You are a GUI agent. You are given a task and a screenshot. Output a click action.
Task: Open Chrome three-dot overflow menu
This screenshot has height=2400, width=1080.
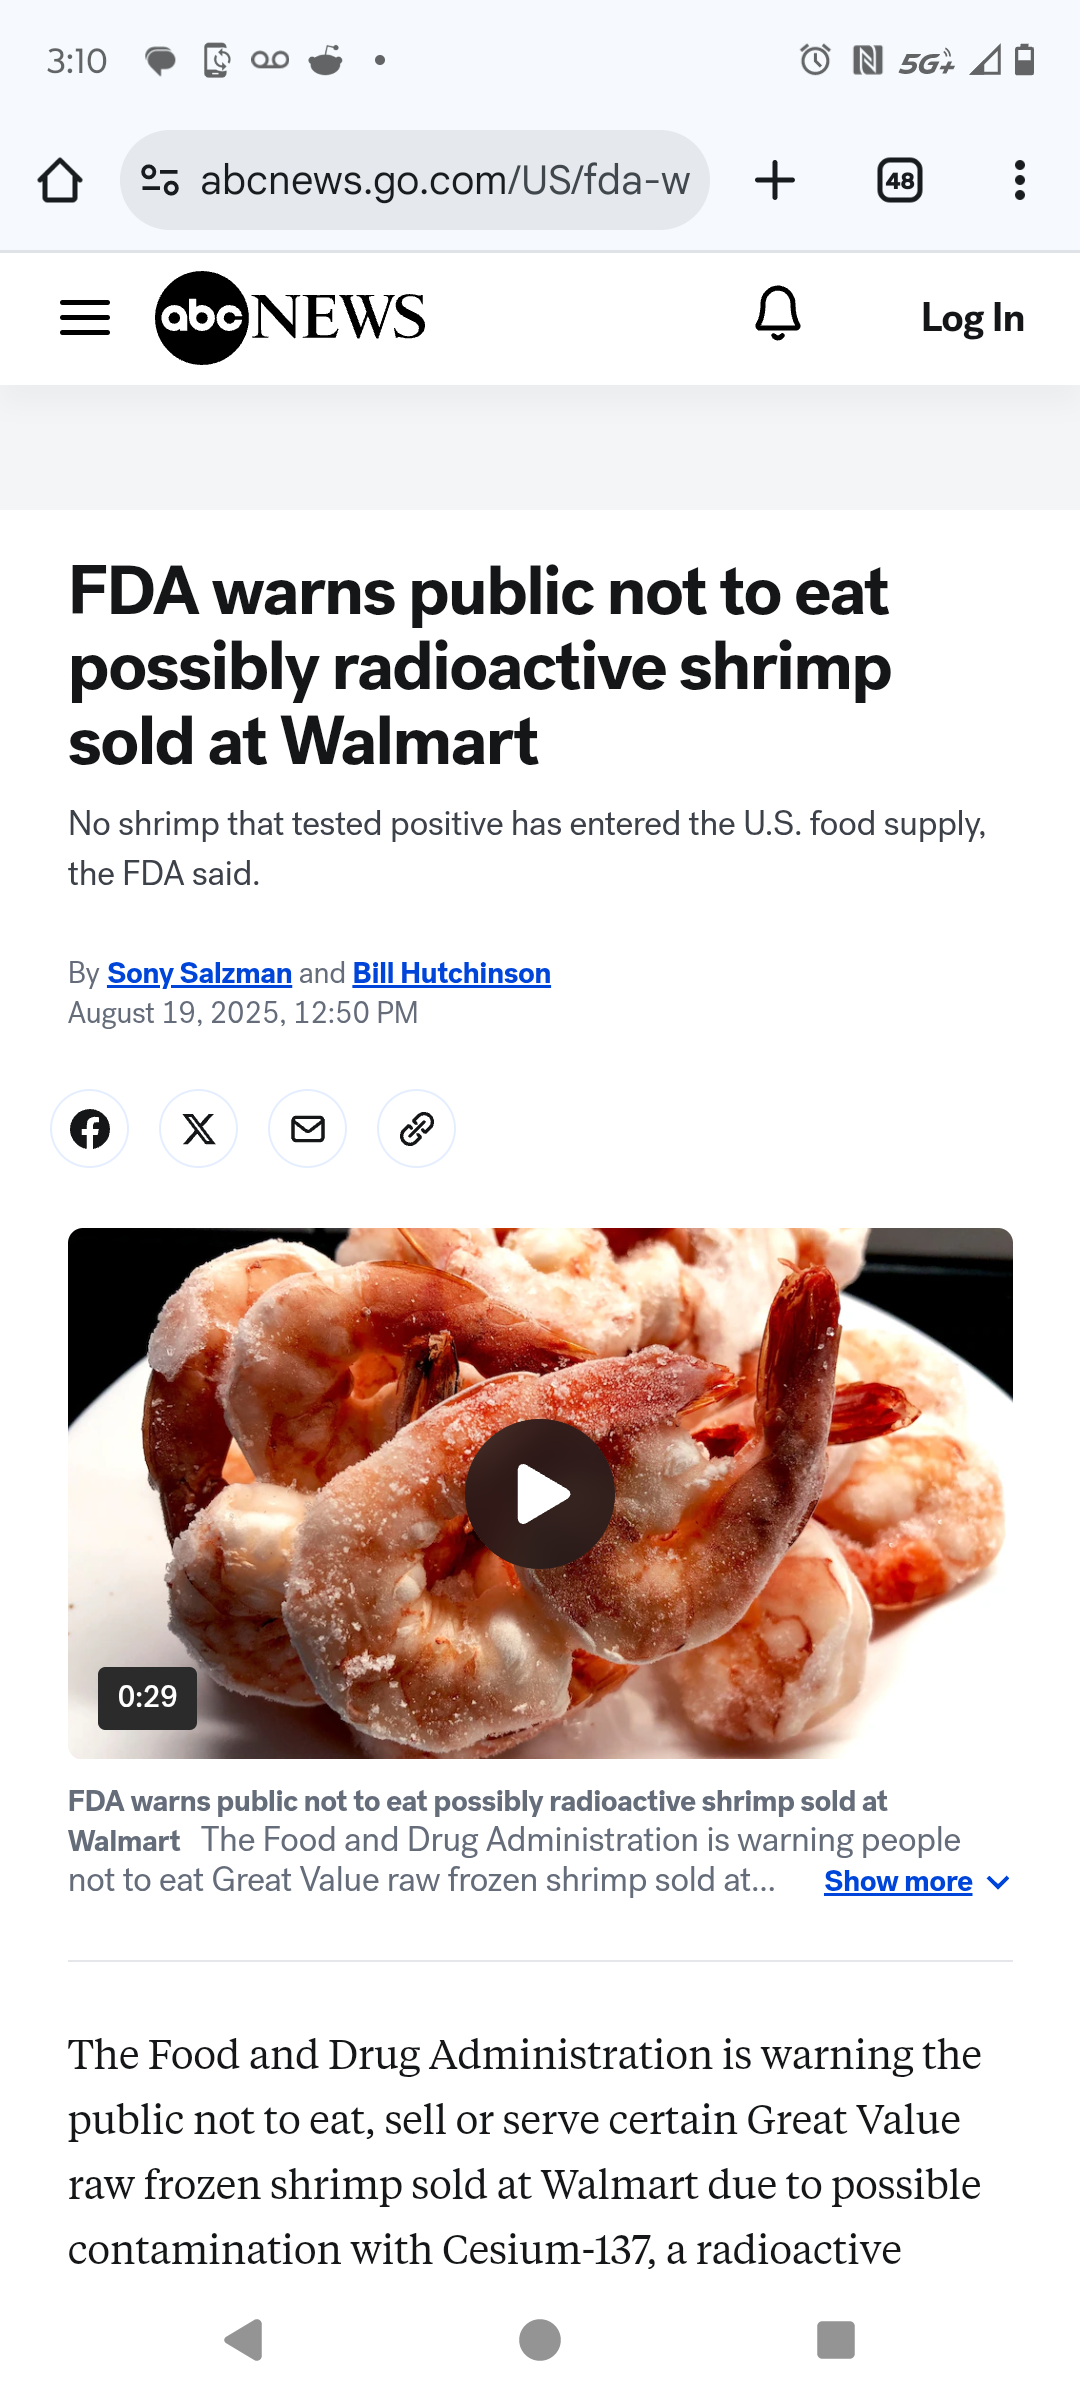[x=1020, y=181]
